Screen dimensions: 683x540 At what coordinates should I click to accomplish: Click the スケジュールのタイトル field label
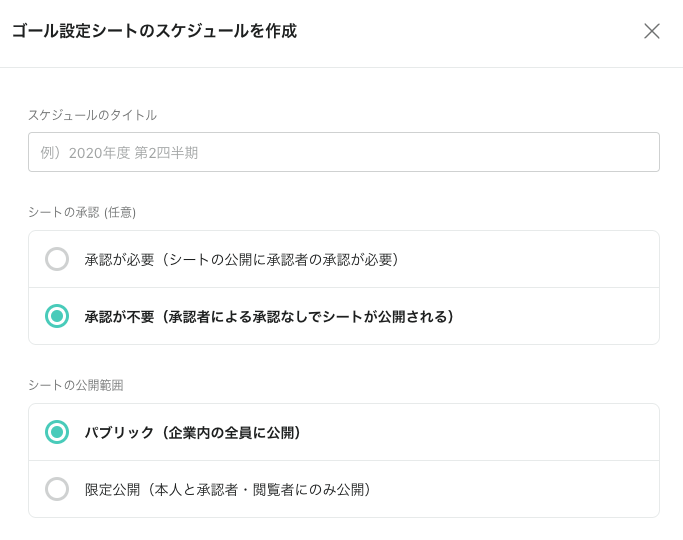coord(92,115)
